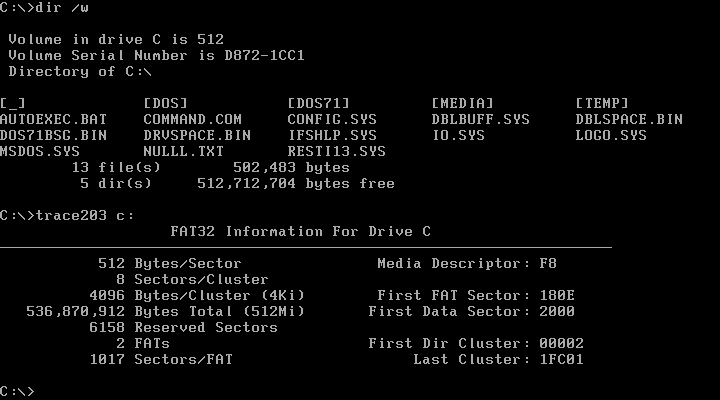Click the DRVSPACE.BIN file listing
720x400 pixels.
click(x=196, y=135)
